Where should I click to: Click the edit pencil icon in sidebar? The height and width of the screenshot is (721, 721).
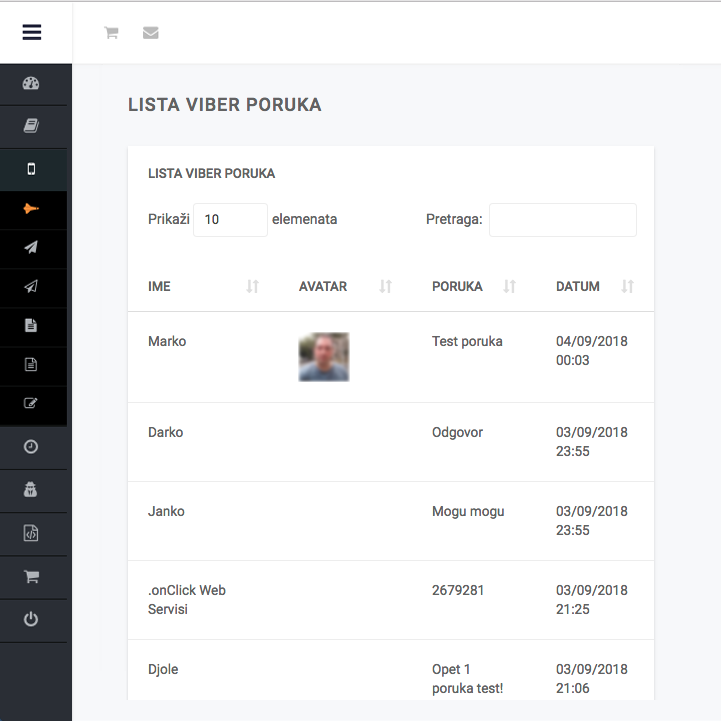pyautogui.click(x=31, y=404)
